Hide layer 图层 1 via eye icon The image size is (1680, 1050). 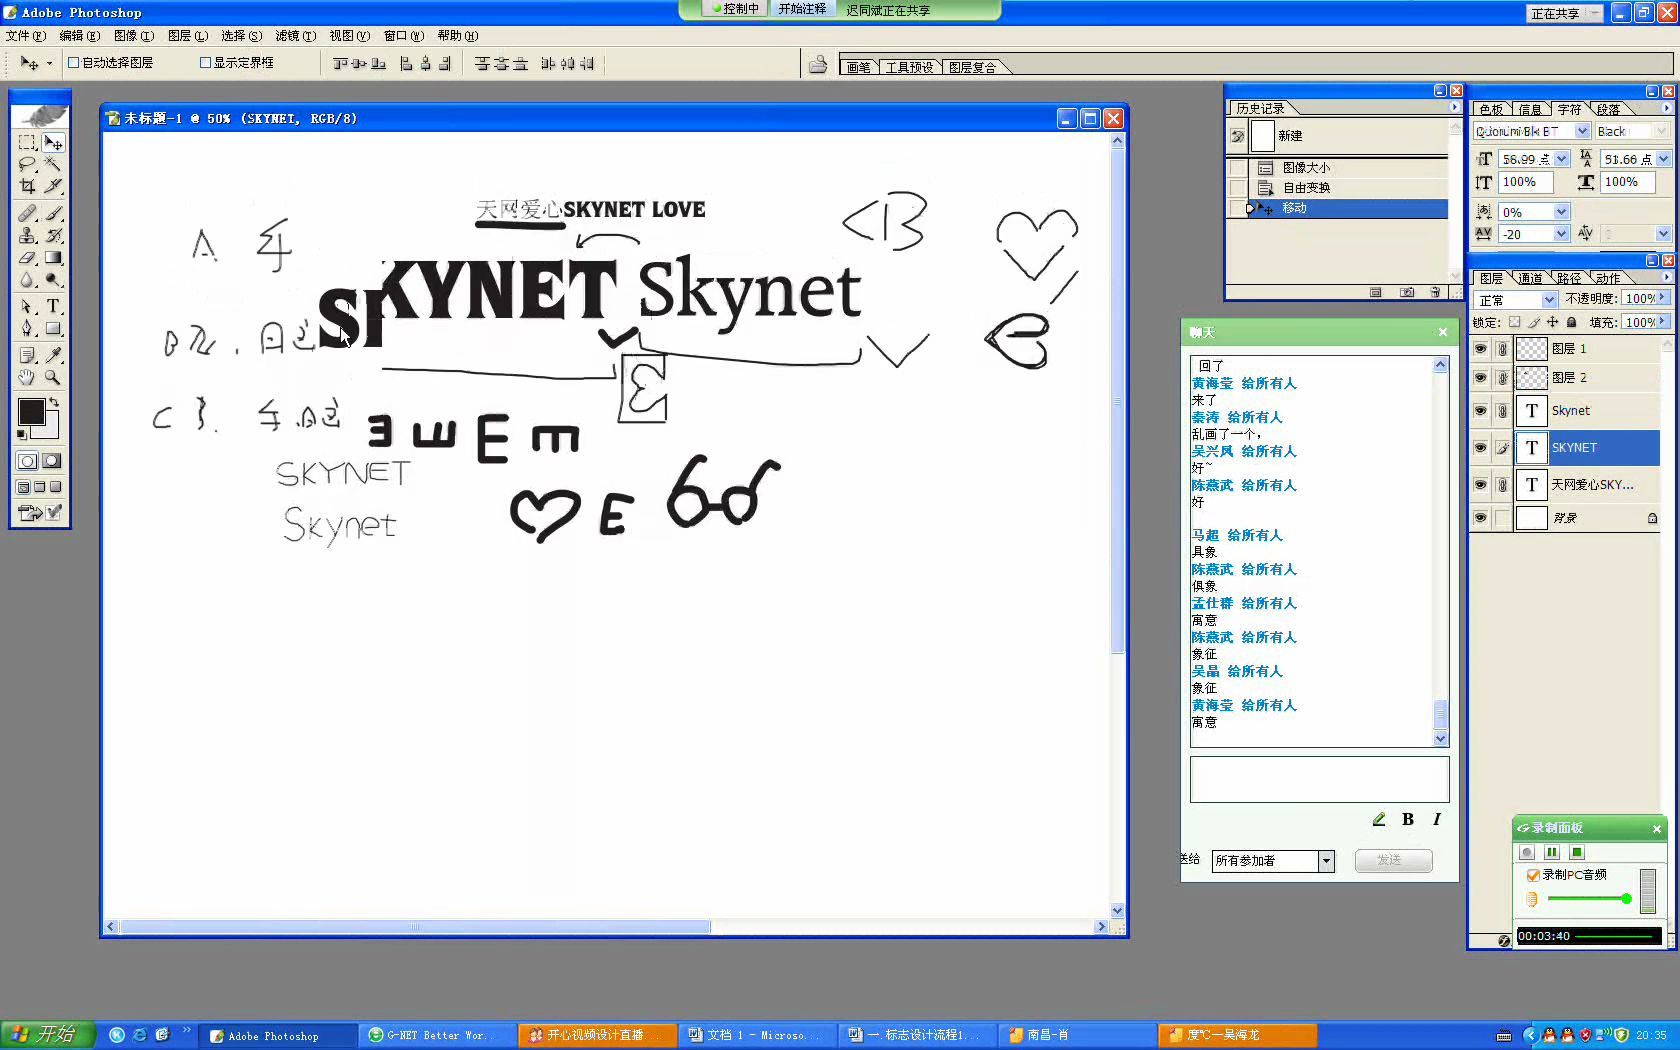[x=1480, y=349]
